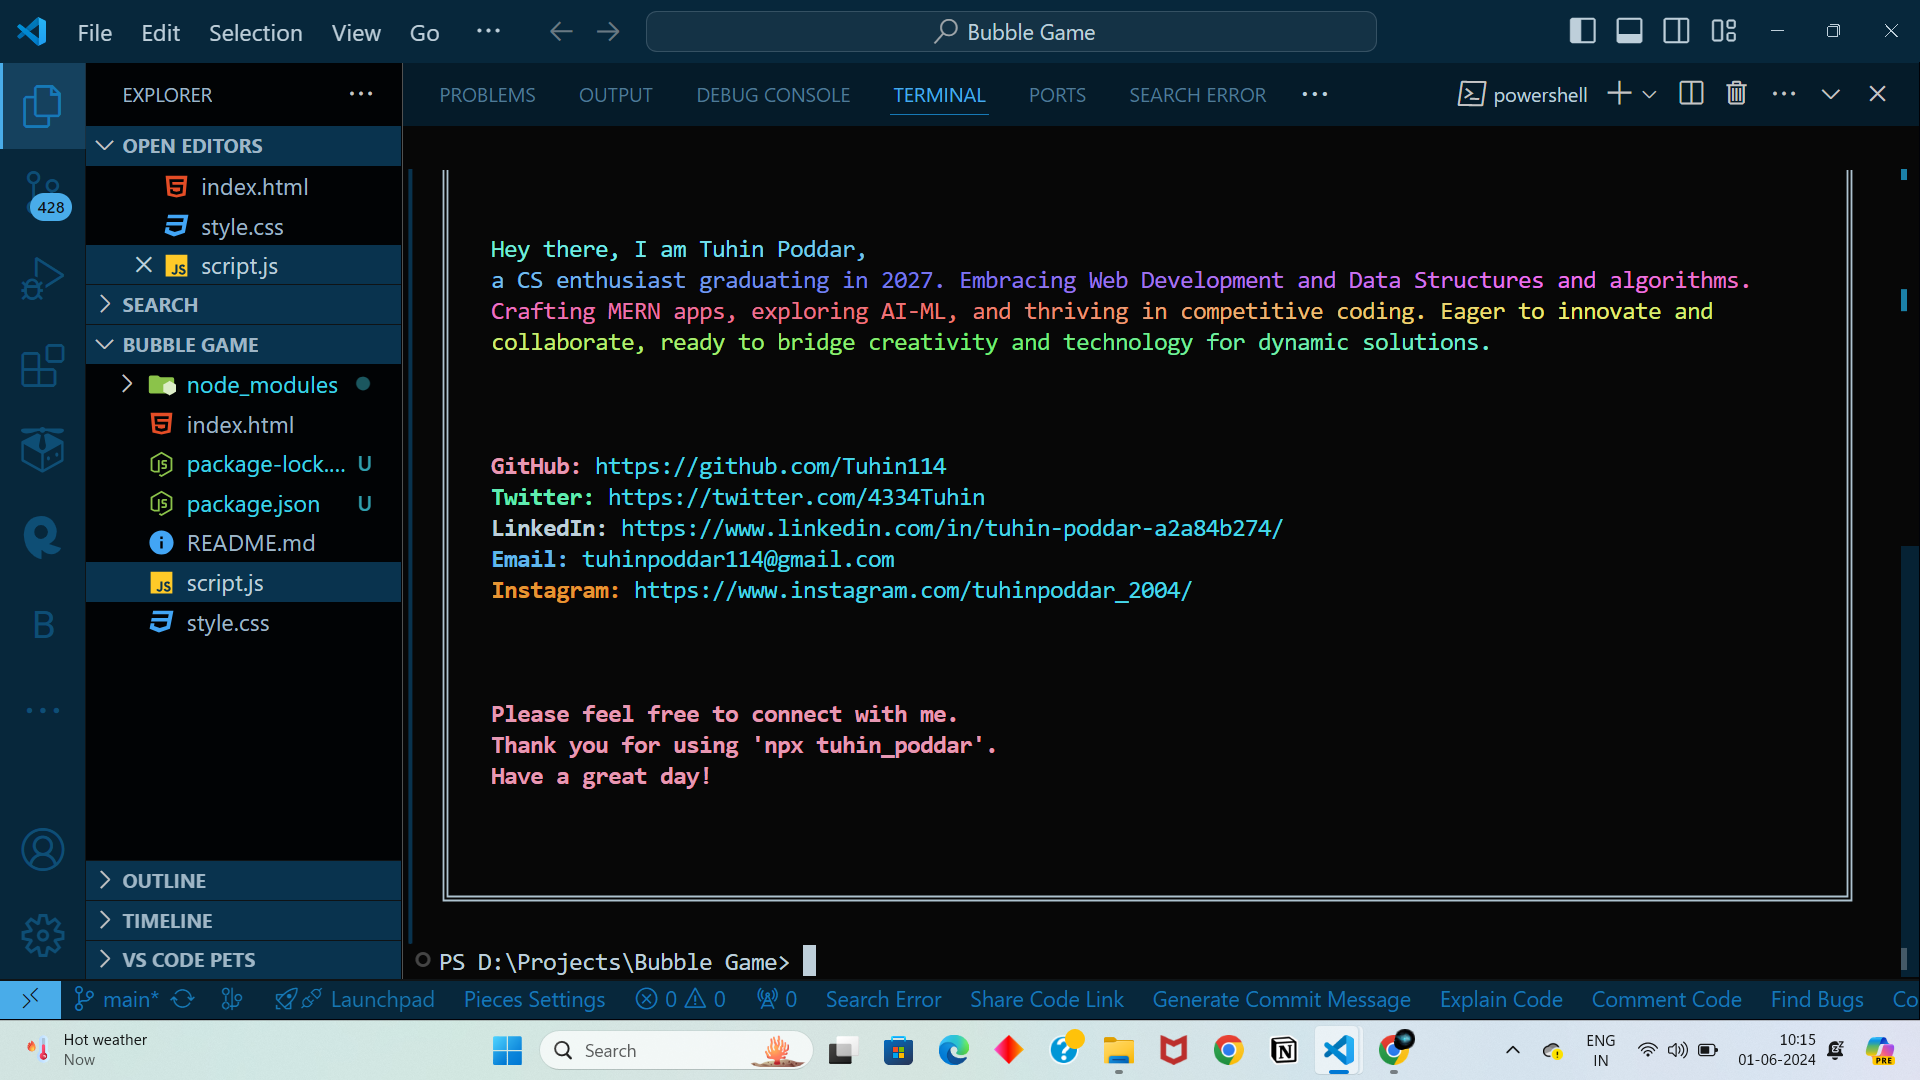Show more panel tabs via ellipsis
This screenshot has height=1080, width=1920.
coord(1315,94)
